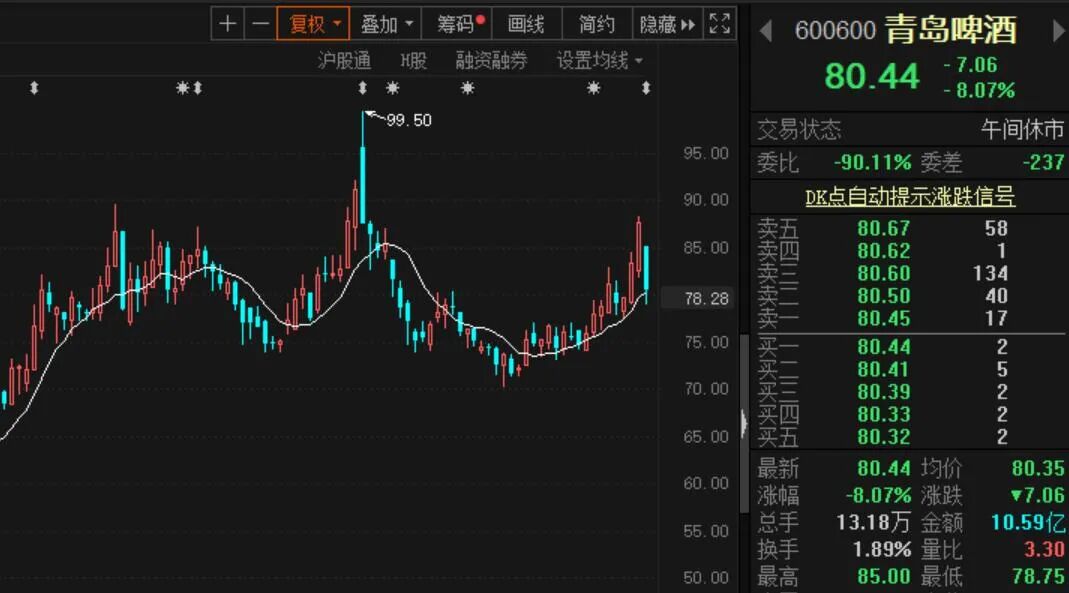Select 卖三 price 80.60
The width and height of the screenshot is (1069, 593).
coord(884,273)
